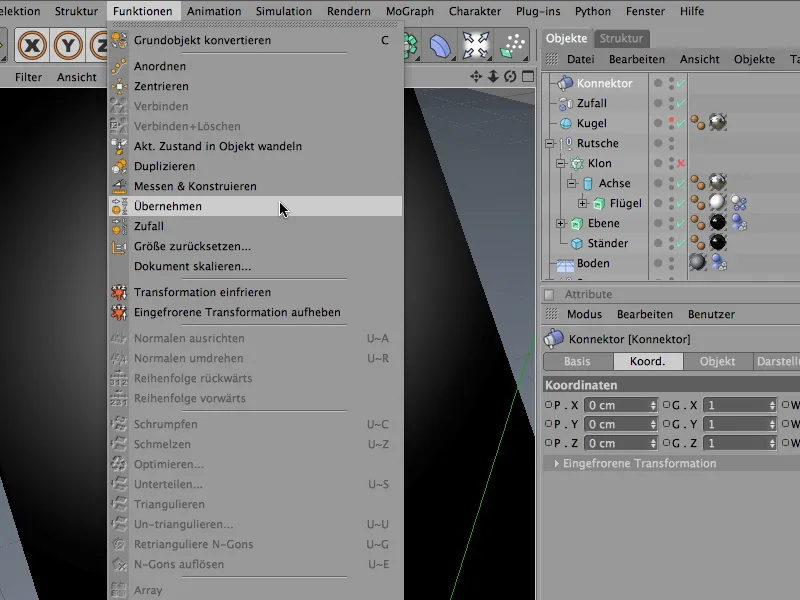Choose Transformation einfrieren menu entry
This screenshot has height=600, width=800.
point(256,292)
